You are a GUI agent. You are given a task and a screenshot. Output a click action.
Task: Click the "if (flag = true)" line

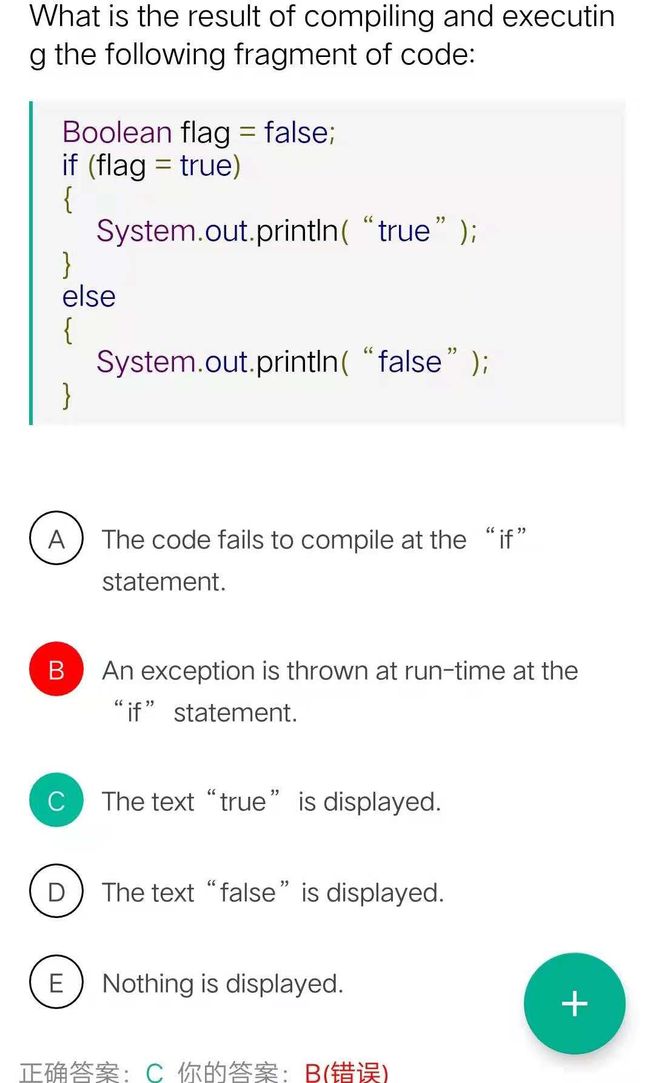tap(151, 166)
